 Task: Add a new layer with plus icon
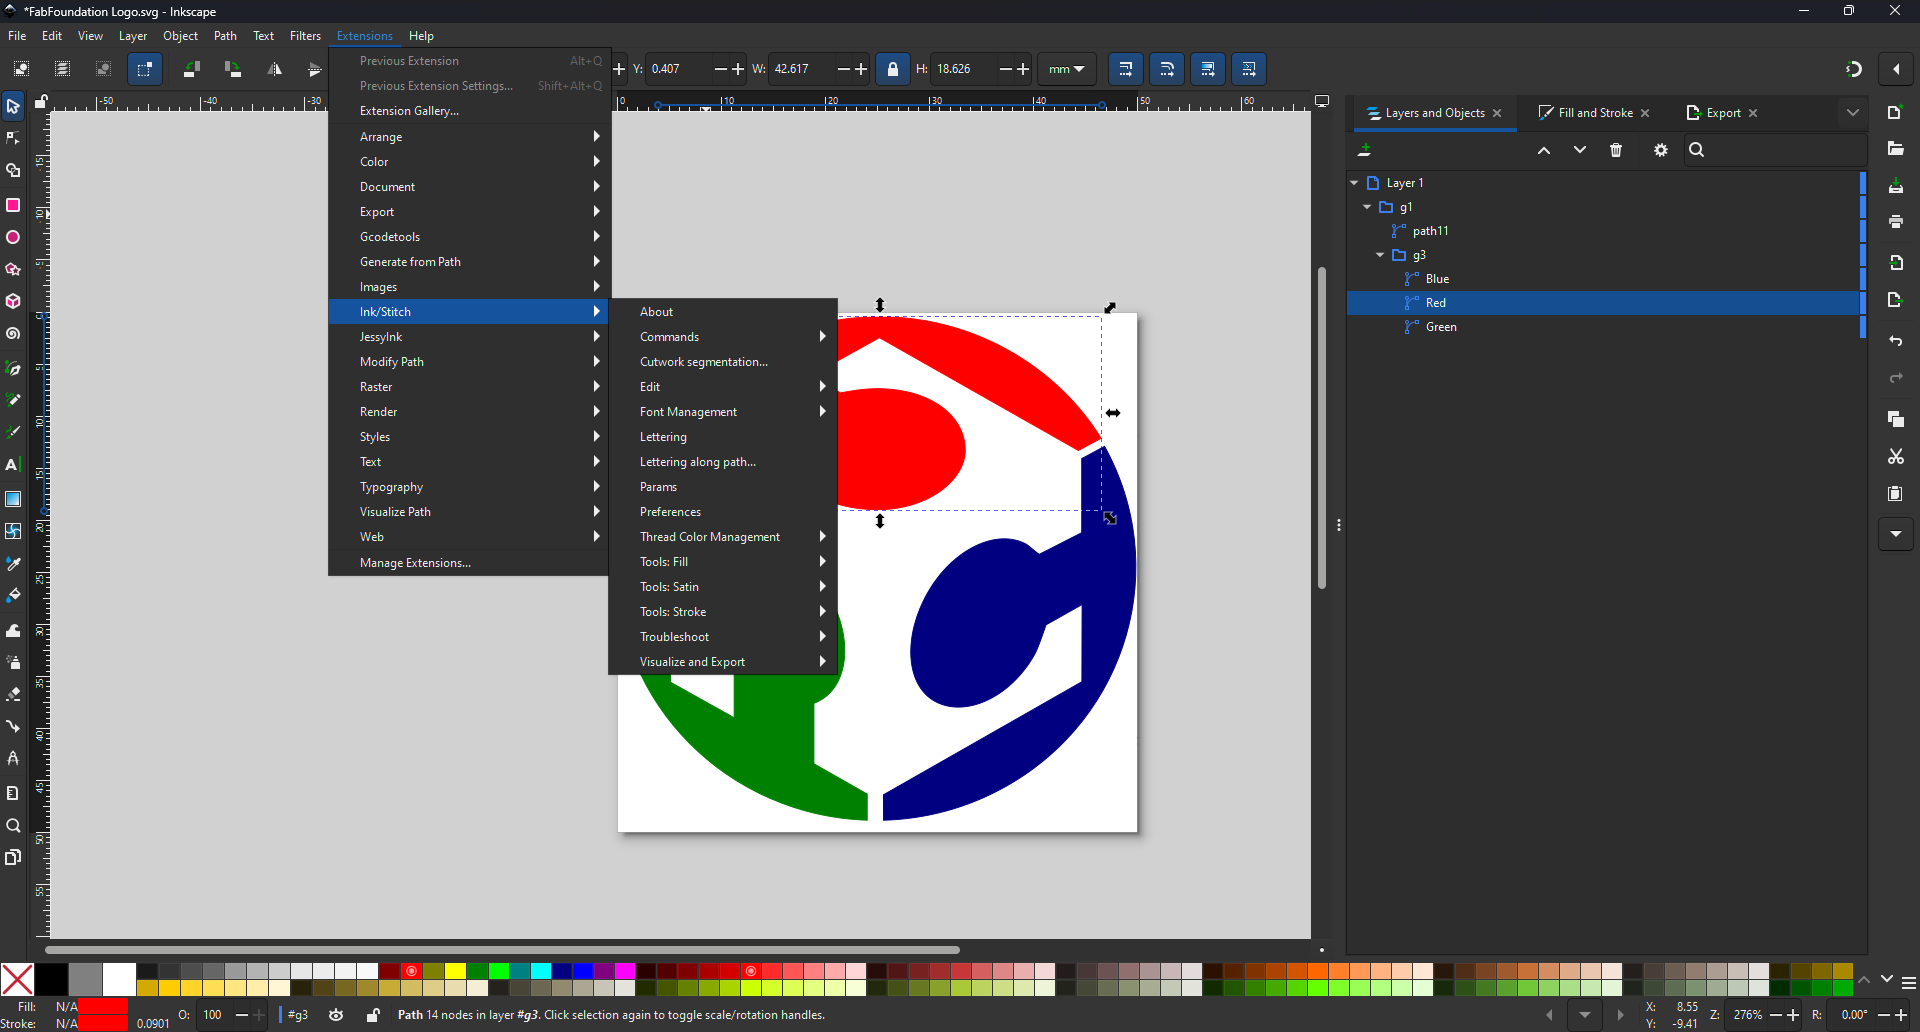point(1365,150)
